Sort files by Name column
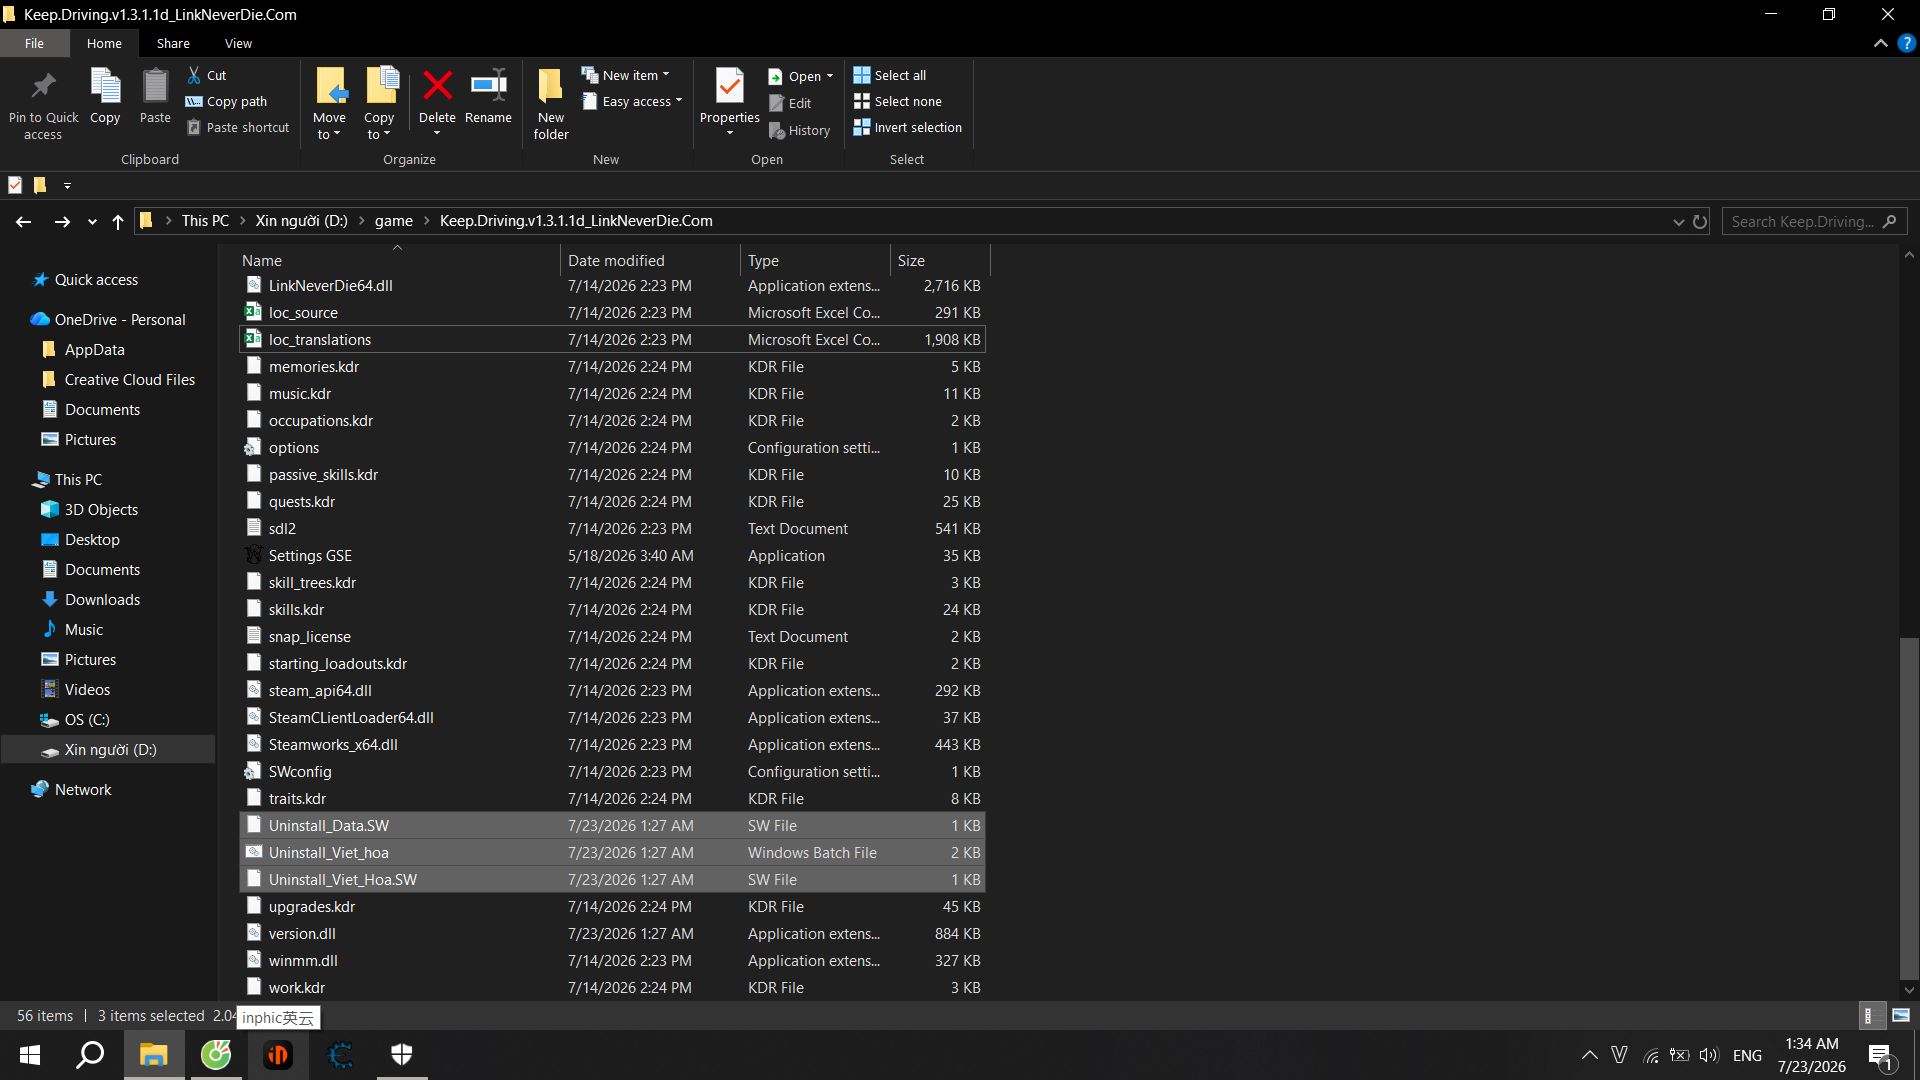 (398, 260)
